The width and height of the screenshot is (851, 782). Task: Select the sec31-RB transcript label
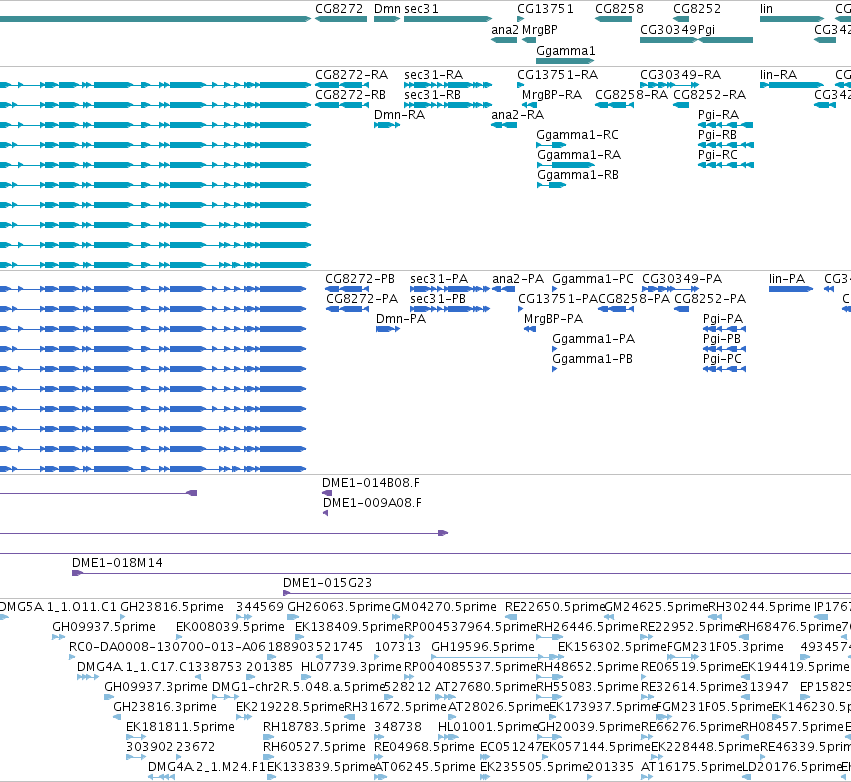432,95
